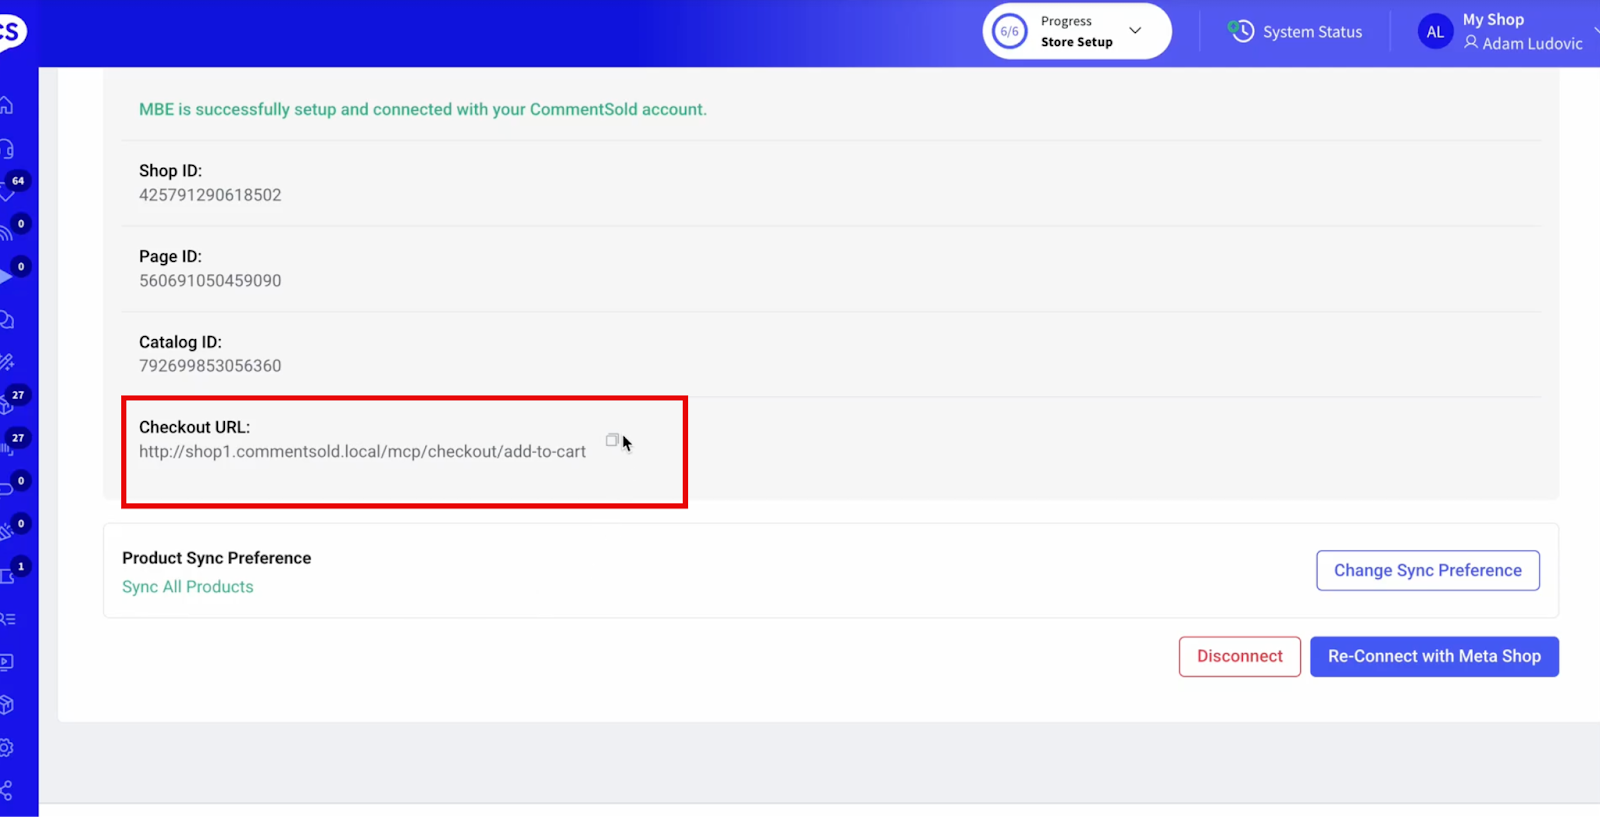Image resolution: width=1600 pixels, height=817 pixels.
Task: Click the AL user avatar
Action: [x=1435, y=32]
